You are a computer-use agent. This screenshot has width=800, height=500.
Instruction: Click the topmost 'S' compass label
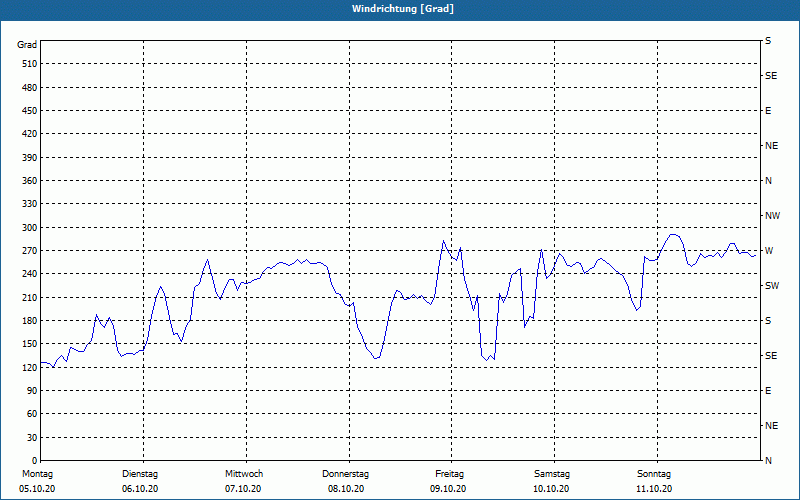(768, 41)
